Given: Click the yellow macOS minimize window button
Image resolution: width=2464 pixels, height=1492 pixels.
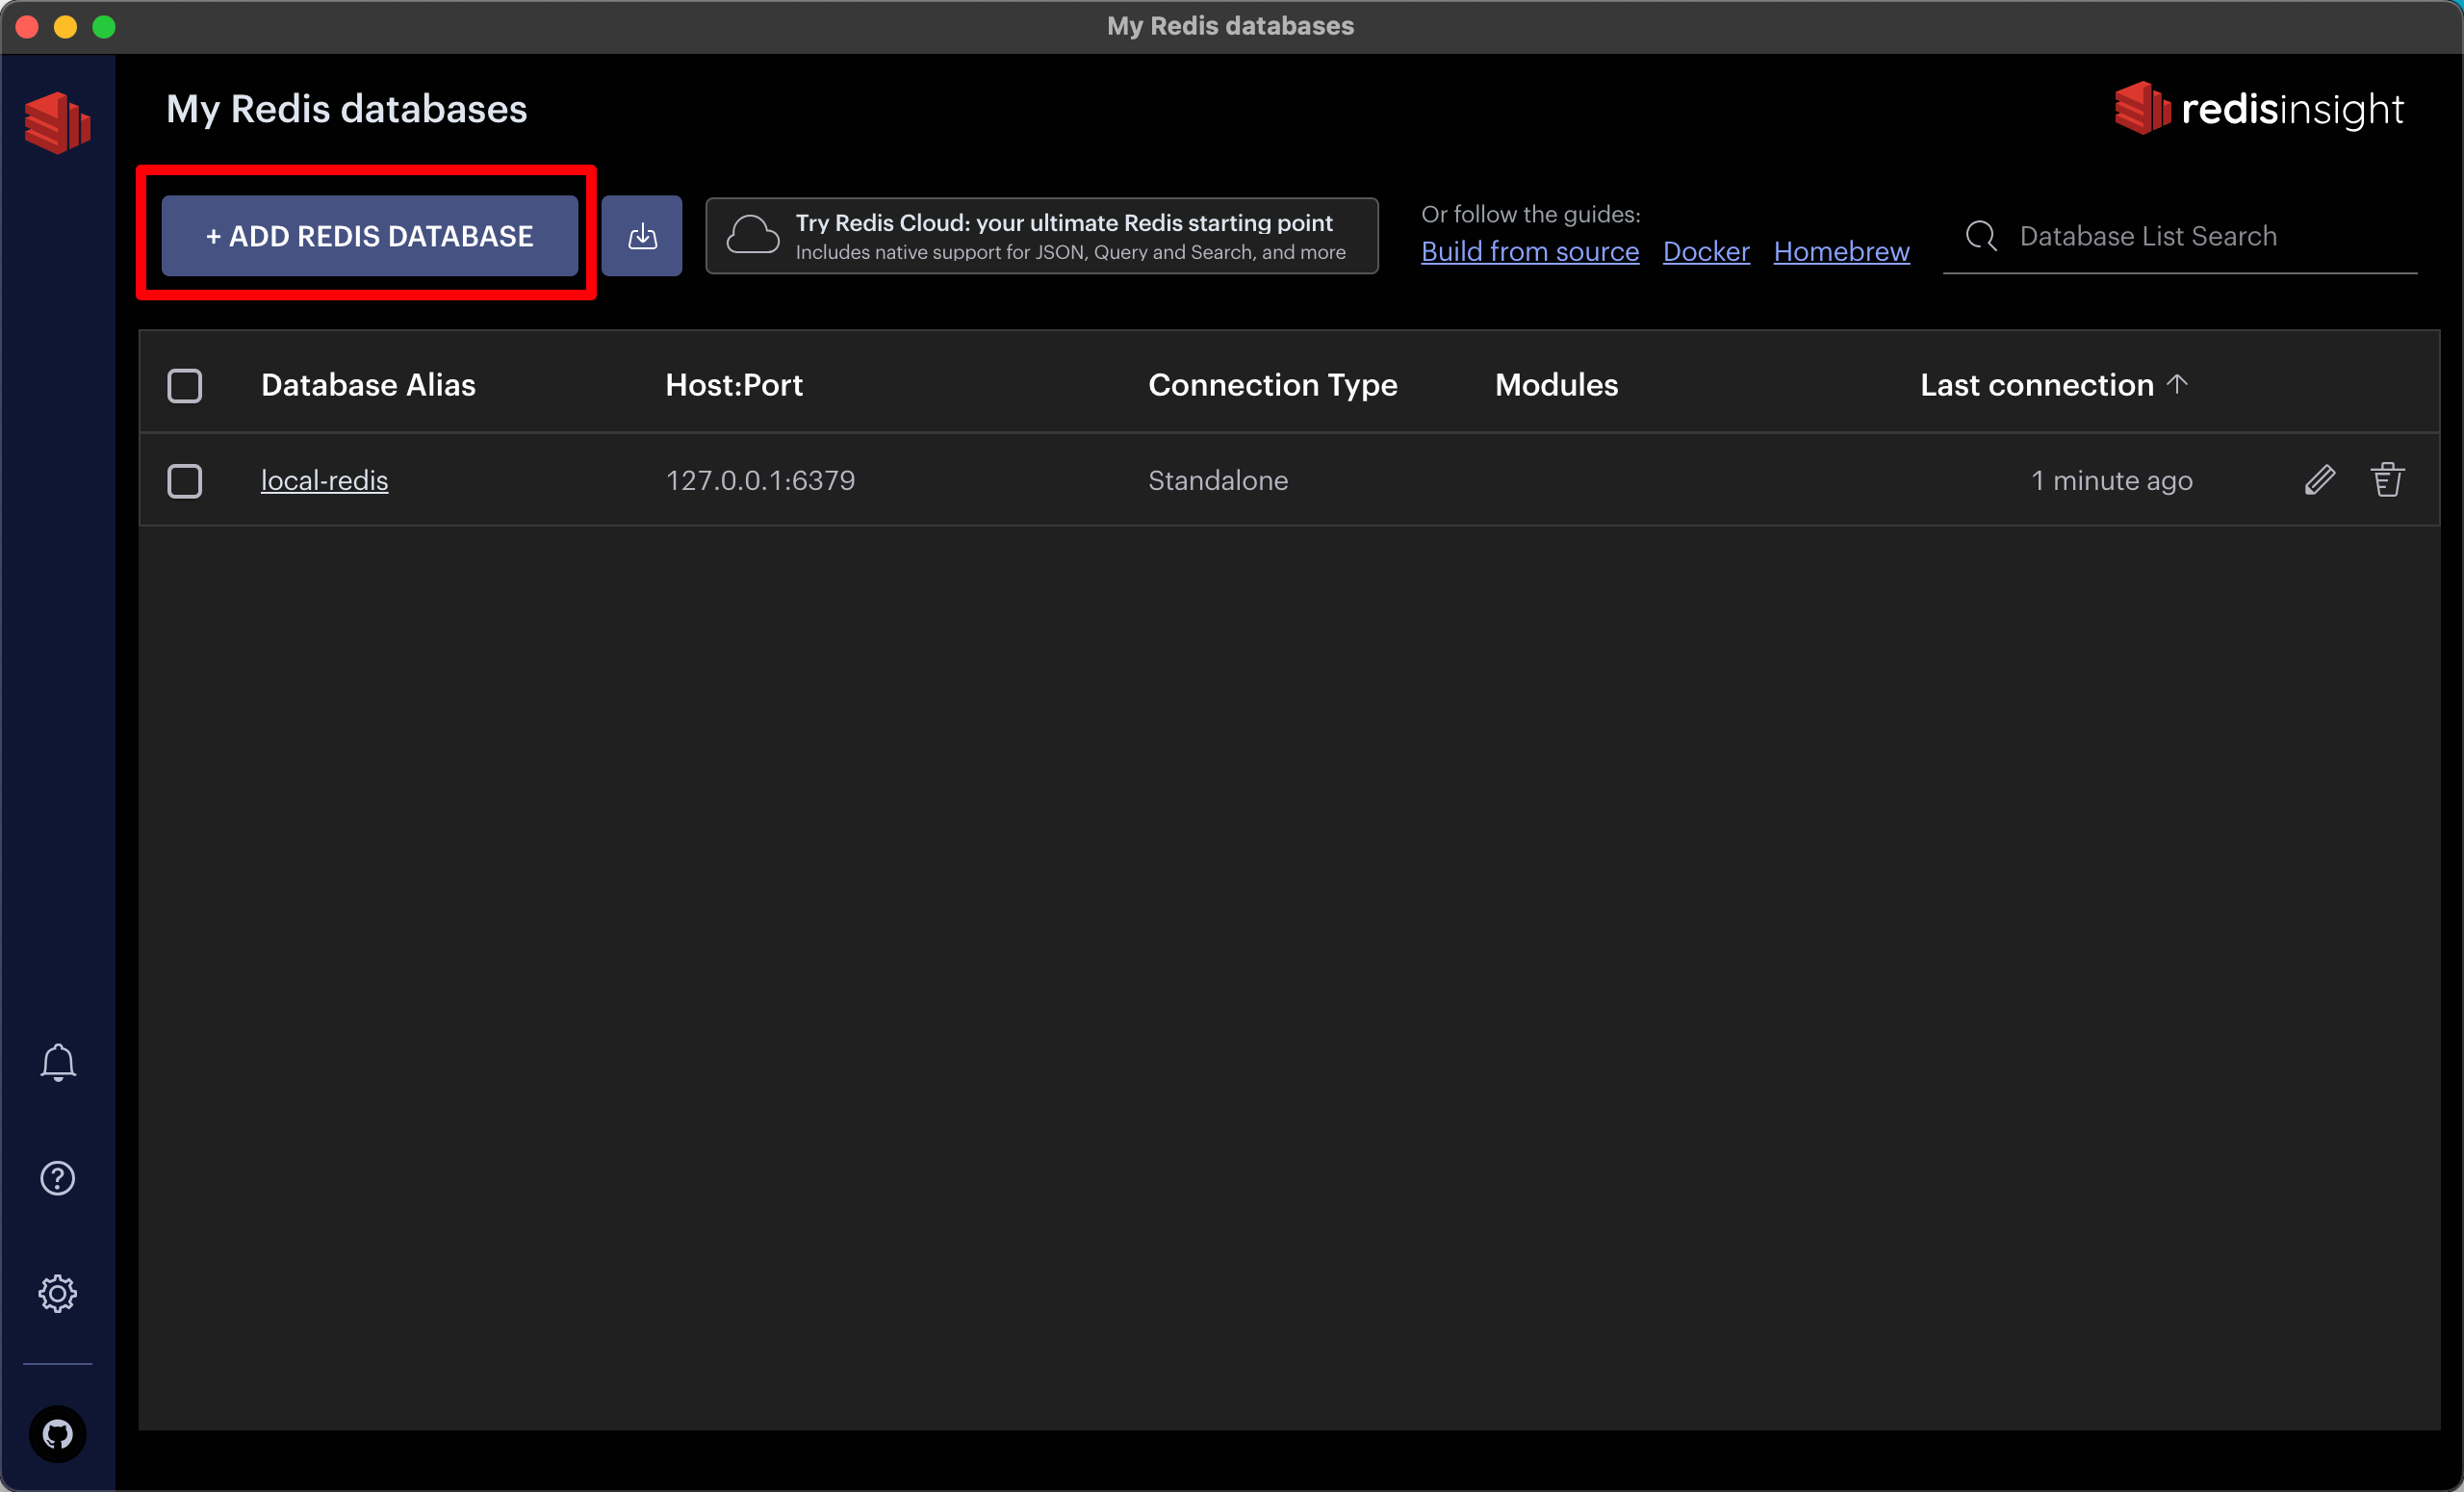Looking at the screenshot, I should (x=65, y=26).
